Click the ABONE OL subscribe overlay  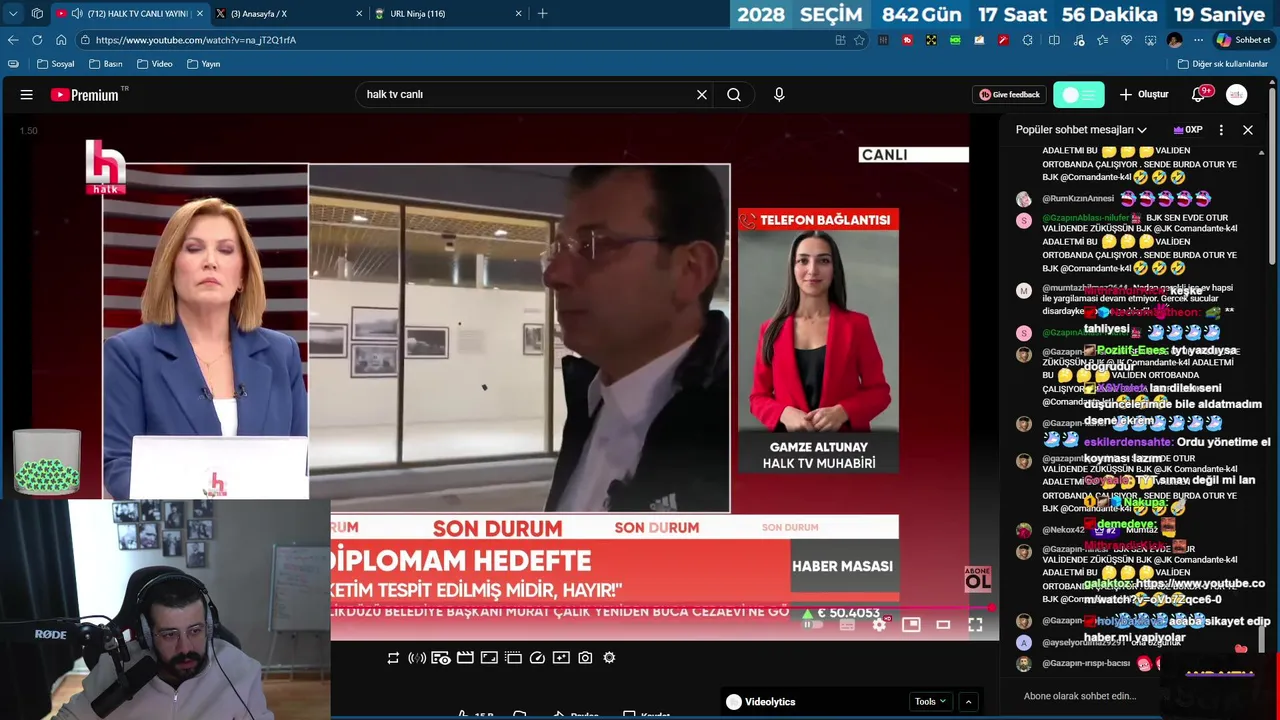click(978, 579)
